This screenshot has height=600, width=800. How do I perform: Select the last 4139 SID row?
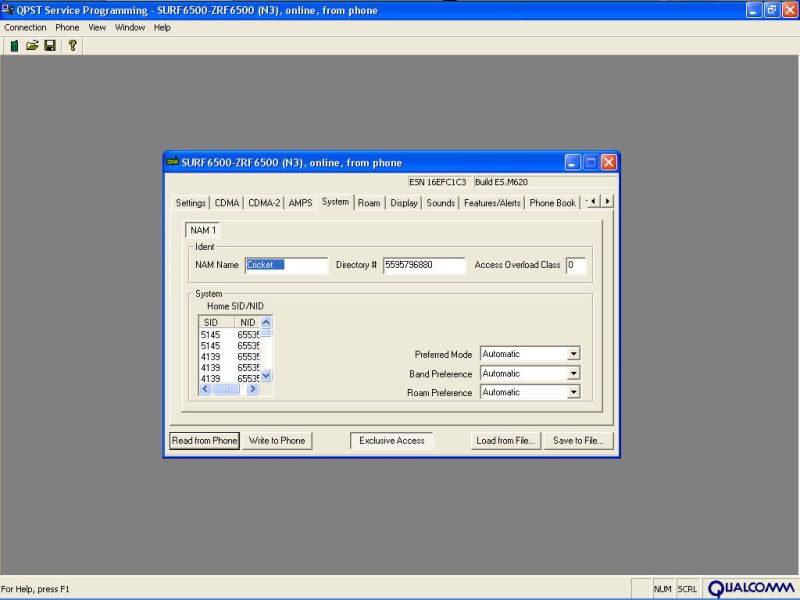coord(229,379)
